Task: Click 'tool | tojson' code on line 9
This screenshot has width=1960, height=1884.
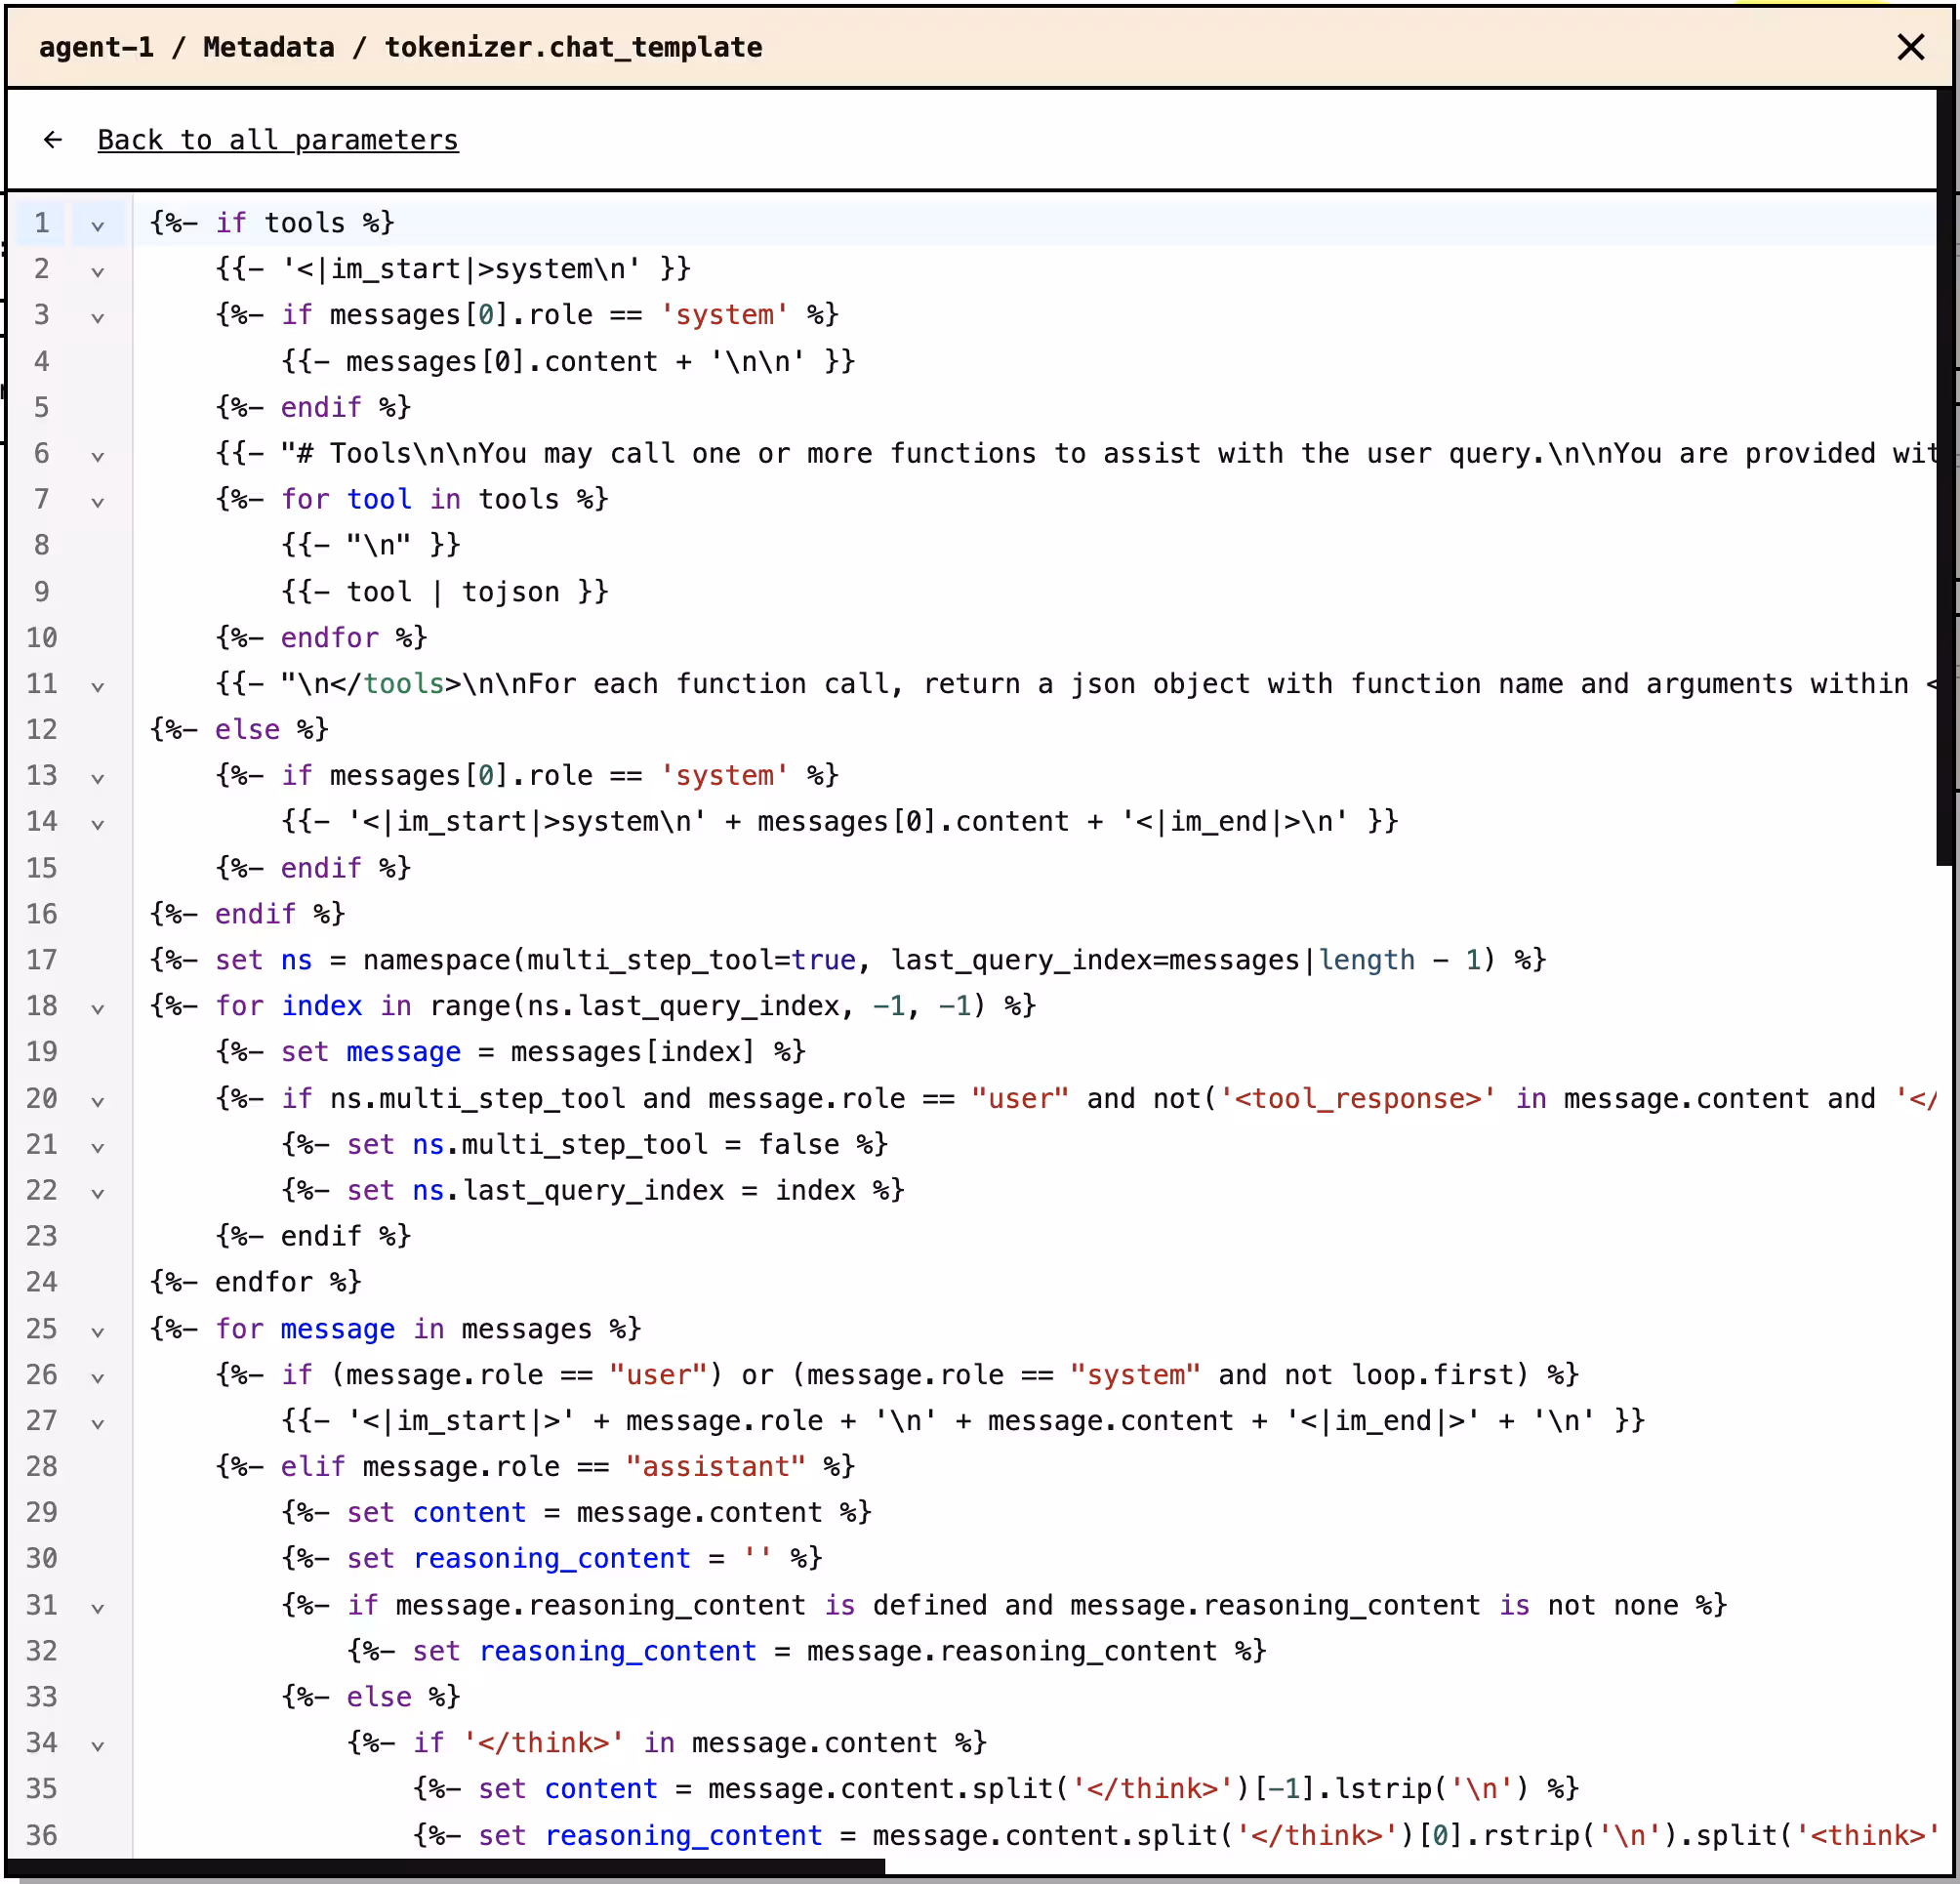Action: (452, 592)
